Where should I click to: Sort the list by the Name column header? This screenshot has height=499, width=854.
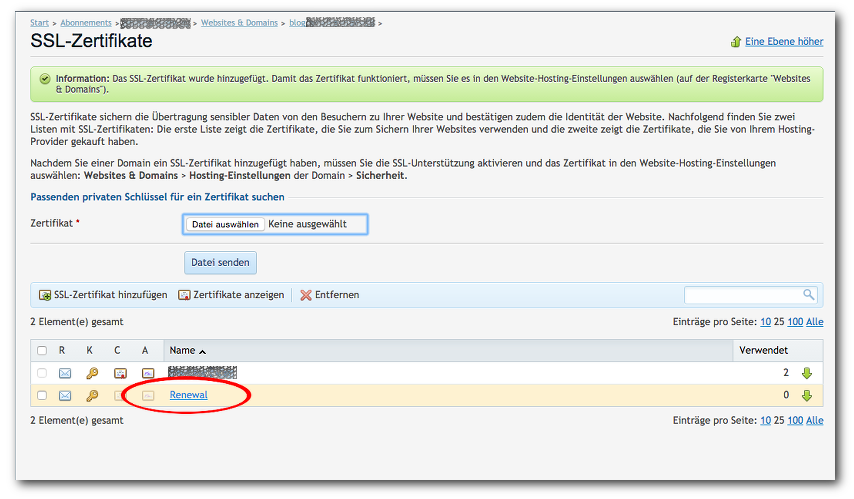182,351
